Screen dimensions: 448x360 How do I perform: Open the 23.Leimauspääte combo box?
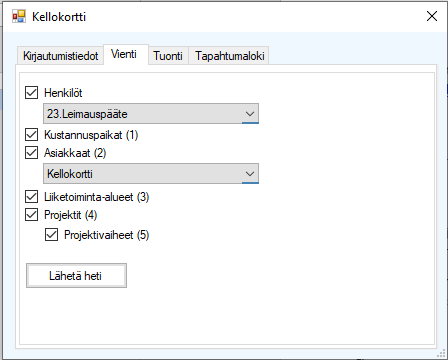pos(151,114)
